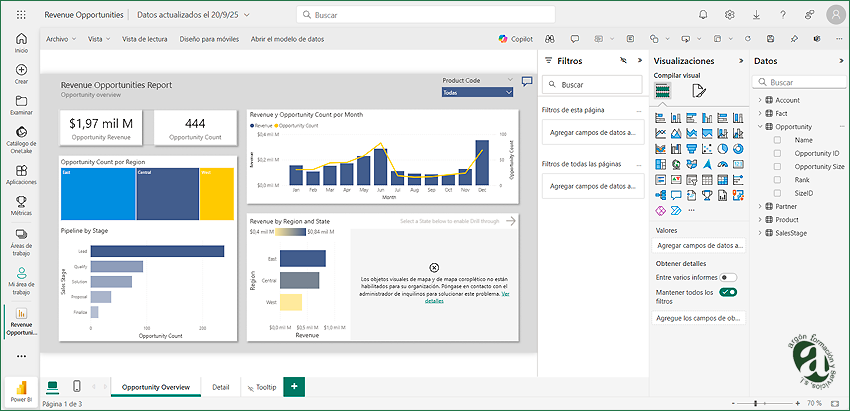Open the notifications bell
Screen dimensions: 850x411
(x=703, y=15)
